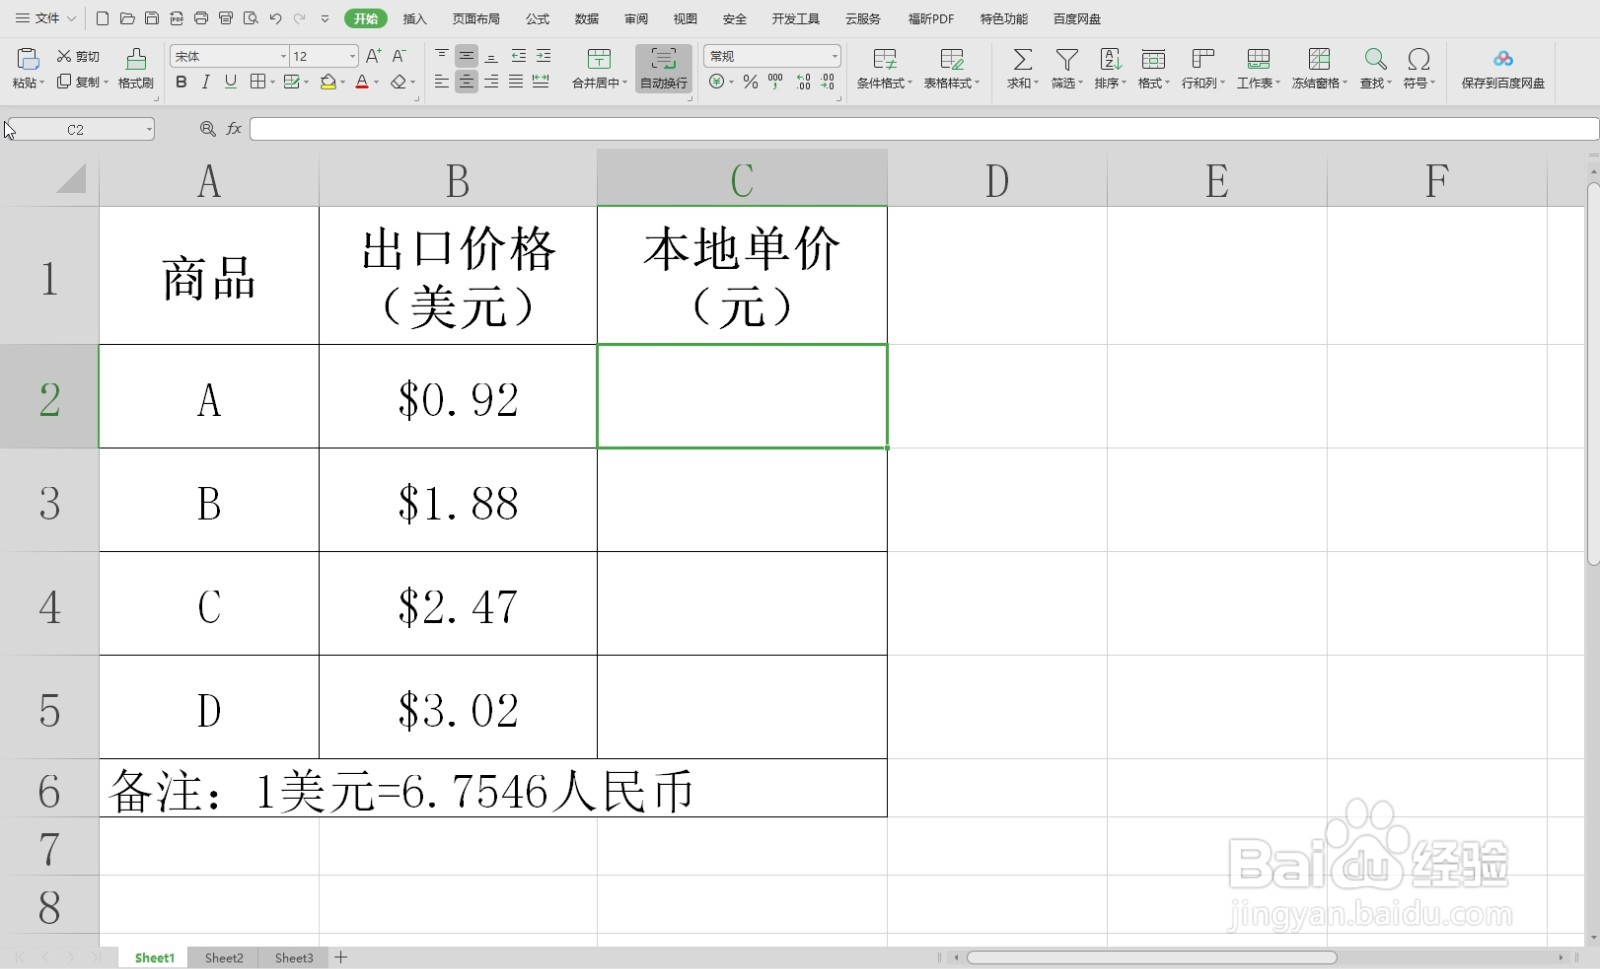
Task: Switch to the 数据 tab
Action: pyautogui.click(x=587, y=18)
